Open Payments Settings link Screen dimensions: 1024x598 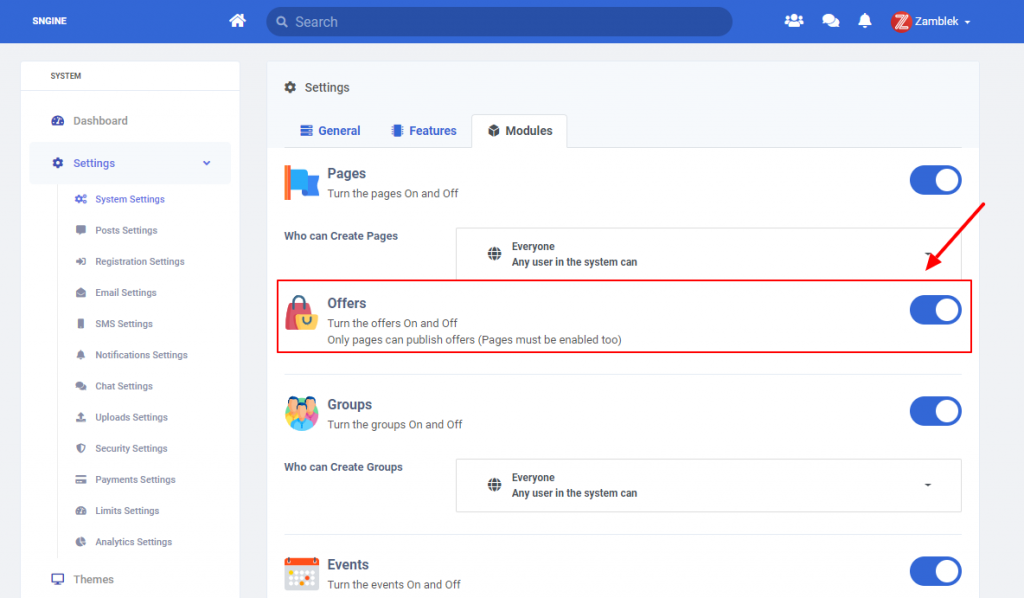tap(135, 479)
